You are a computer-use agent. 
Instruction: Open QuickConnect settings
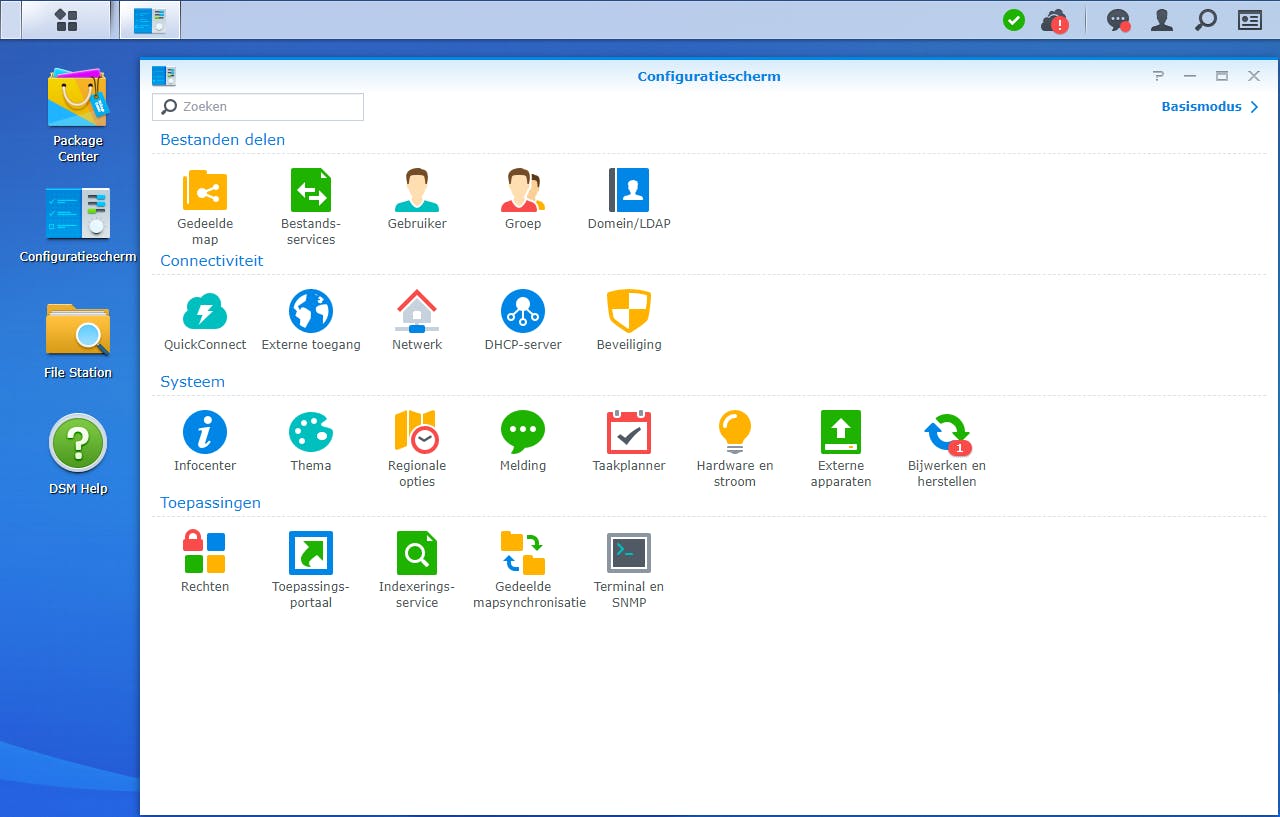point(205,311)
